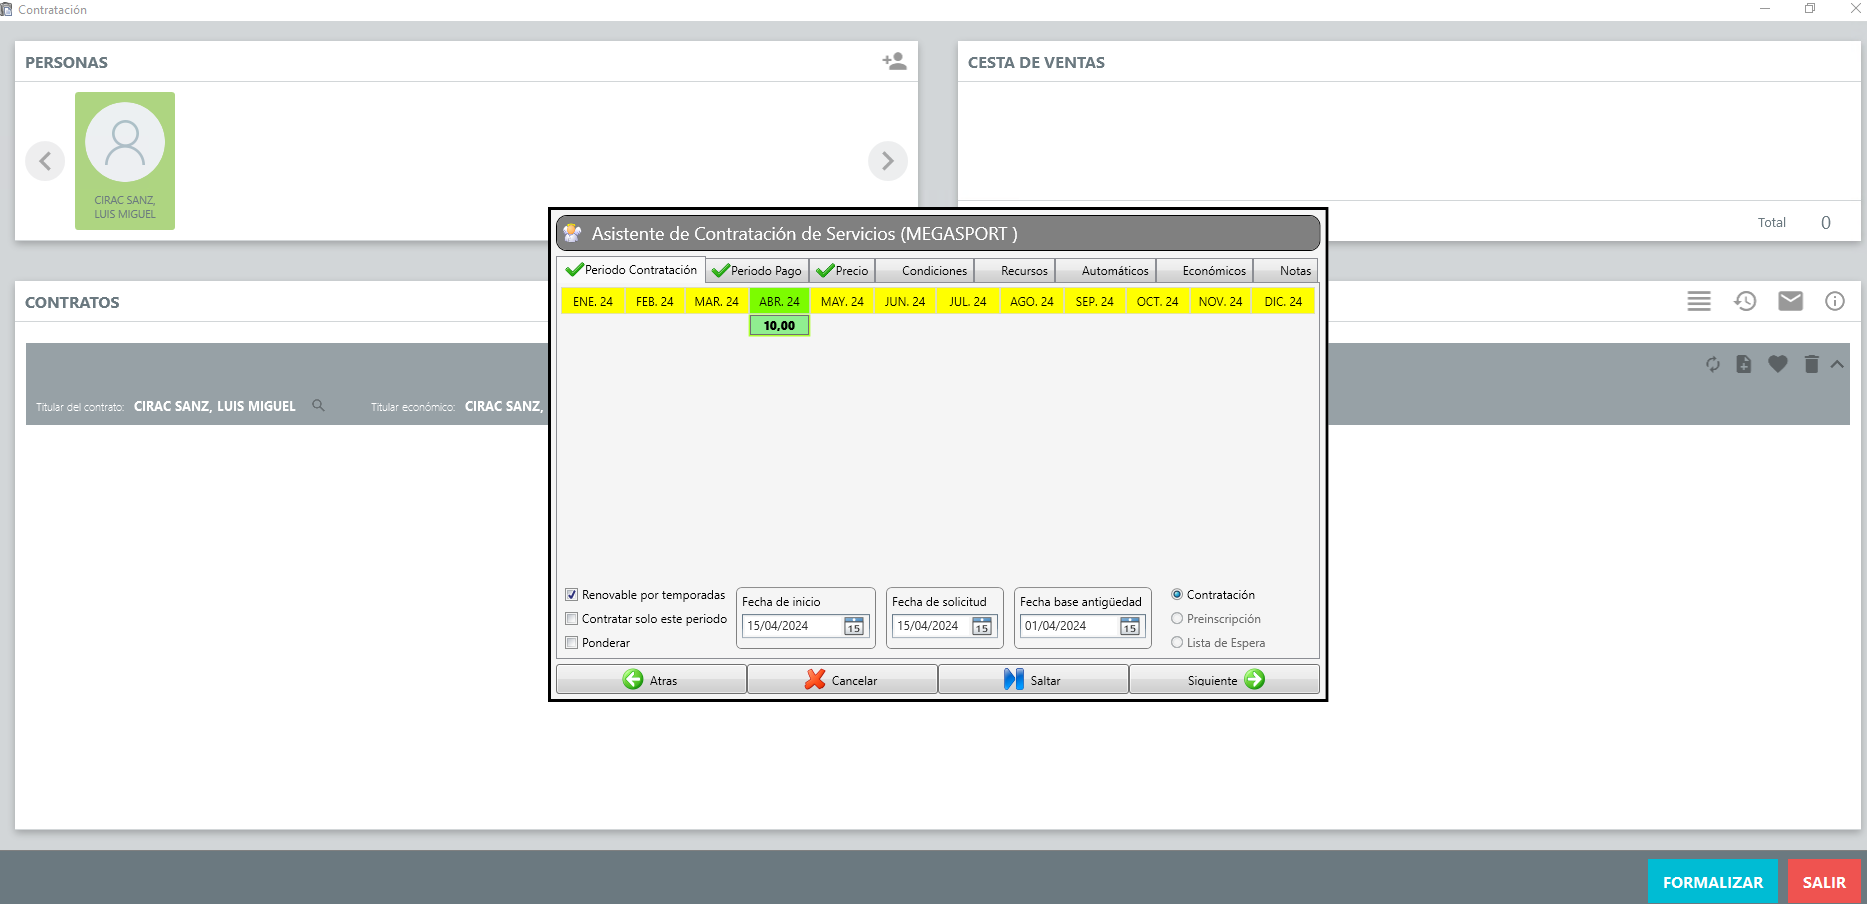Select the JUL. 24 month cell
1867x904 pixels.
pos(967,301)
